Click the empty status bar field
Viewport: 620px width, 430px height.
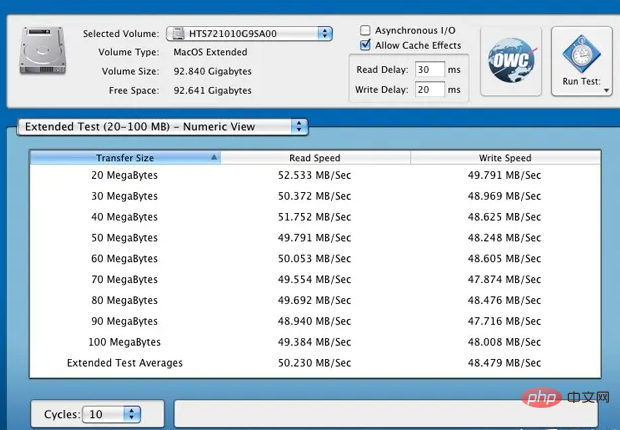click(385, 413)
